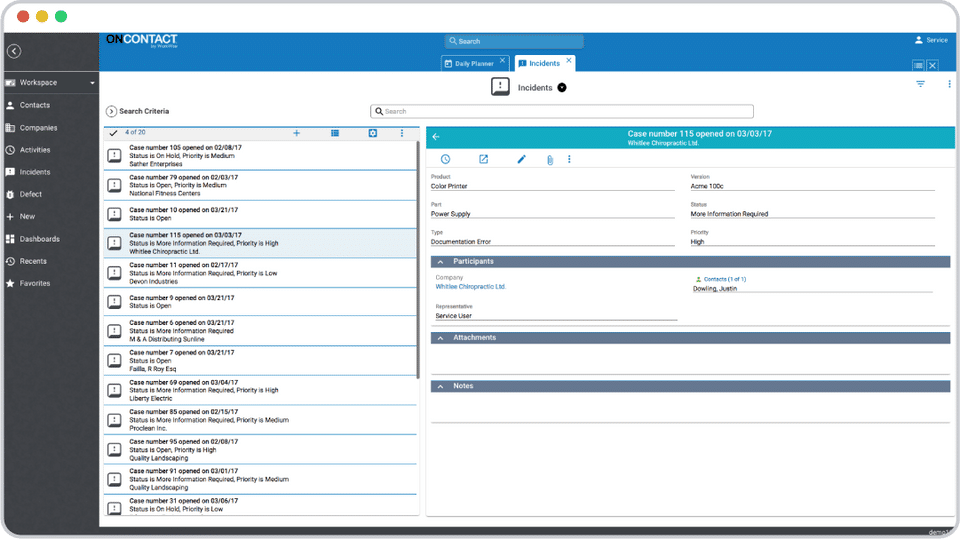Click the Representative field Service User
The width and height of the screenshot is (960, 539).
tap(556, 316)
